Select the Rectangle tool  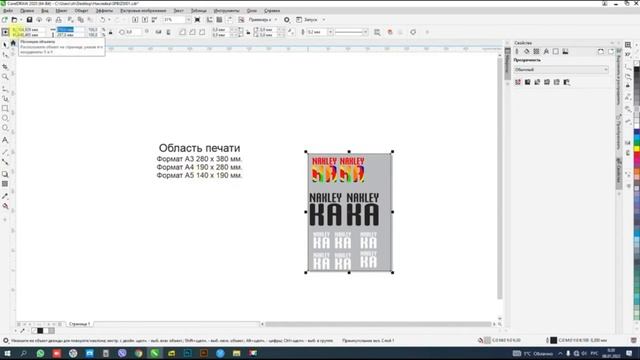pos(5,108)
